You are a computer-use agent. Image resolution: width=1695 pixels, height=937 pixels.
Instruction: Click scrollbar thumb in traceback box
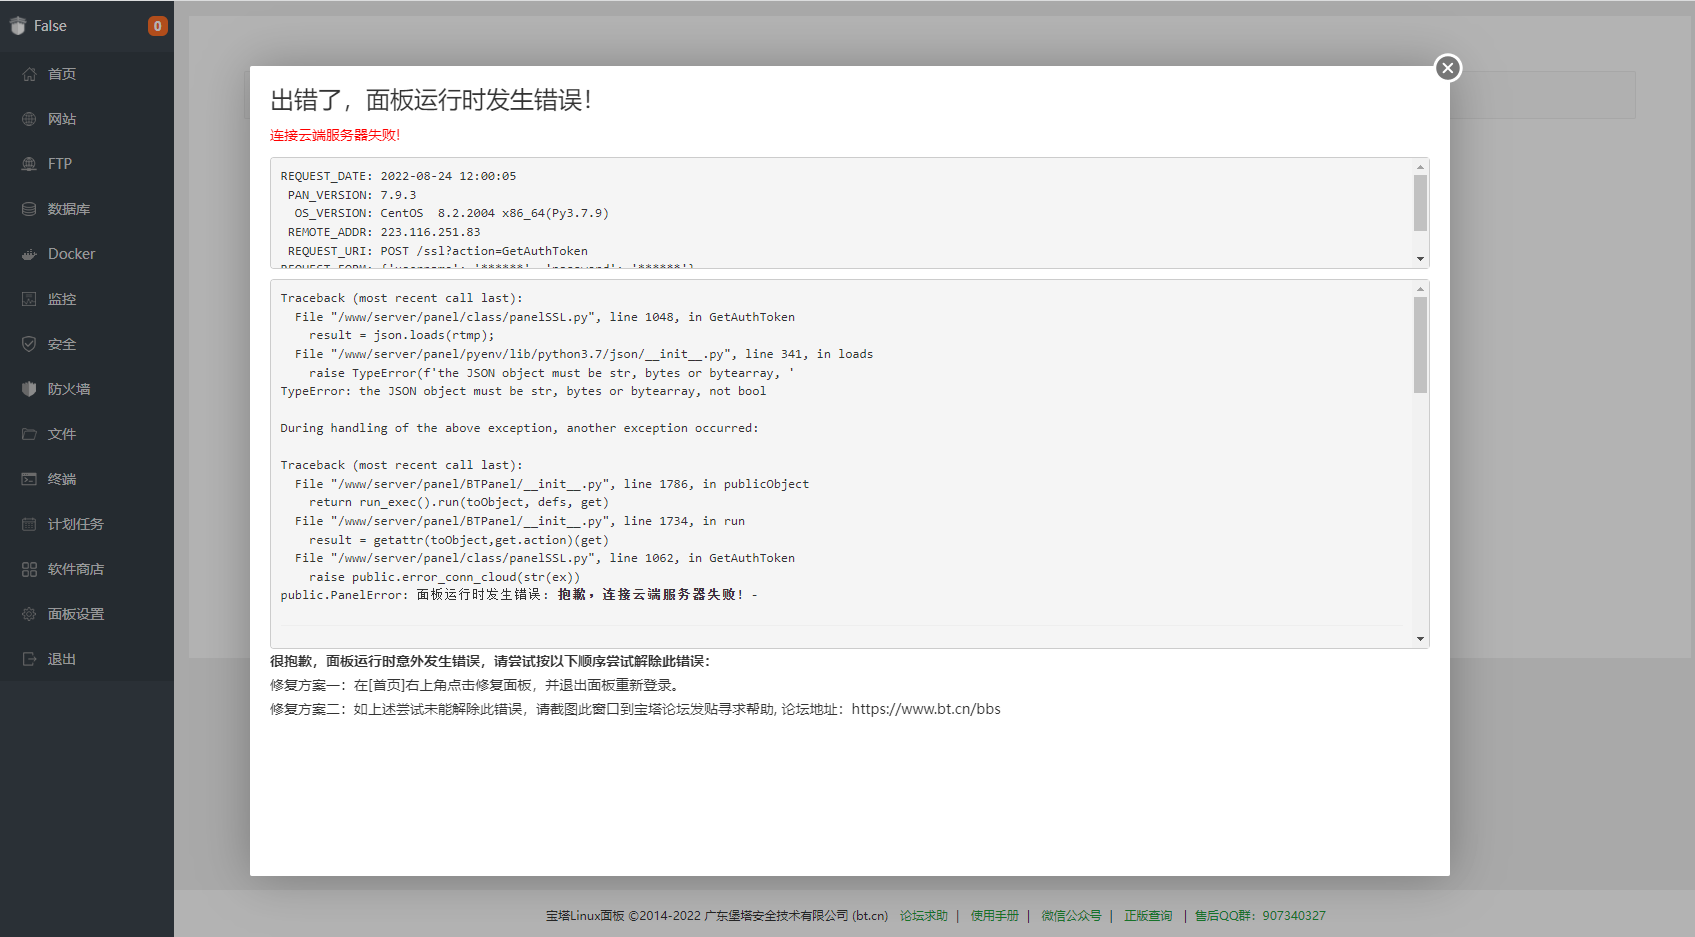pyautogui.click(x=1420, y=344)
